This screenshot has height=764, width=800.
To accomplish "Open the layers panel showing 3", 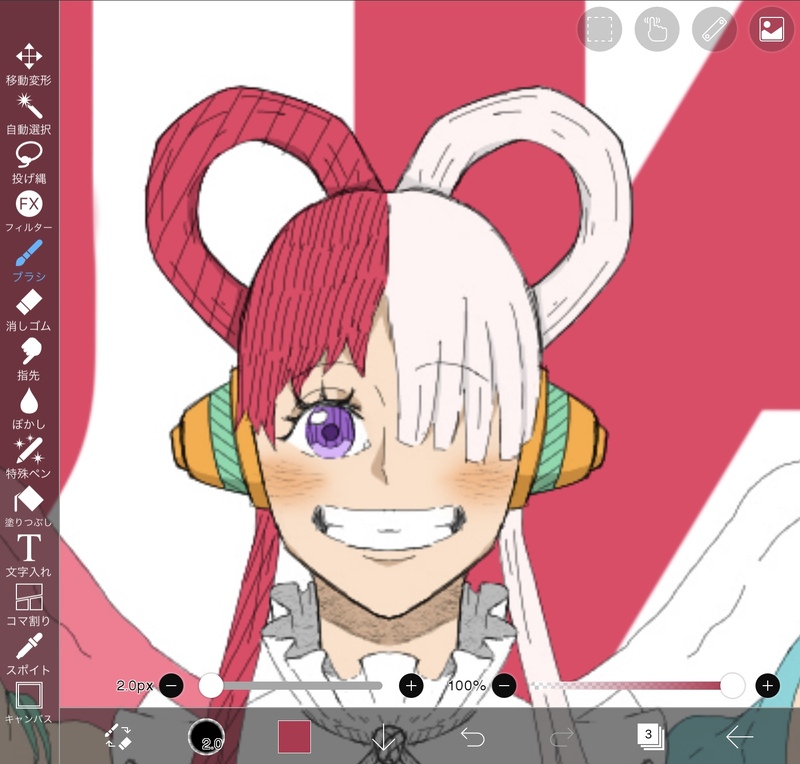I will click(650, 736).
